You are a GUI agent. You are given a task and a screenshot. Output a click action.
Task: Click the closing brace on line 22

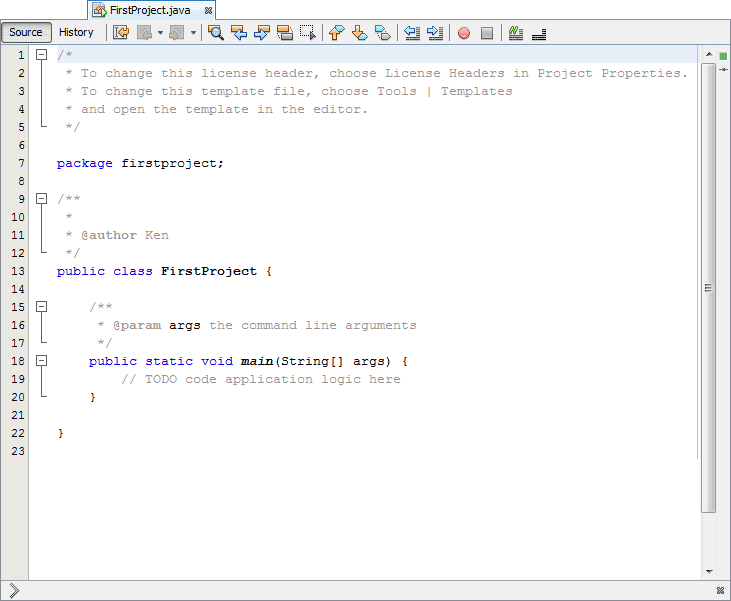click(61, 433)
